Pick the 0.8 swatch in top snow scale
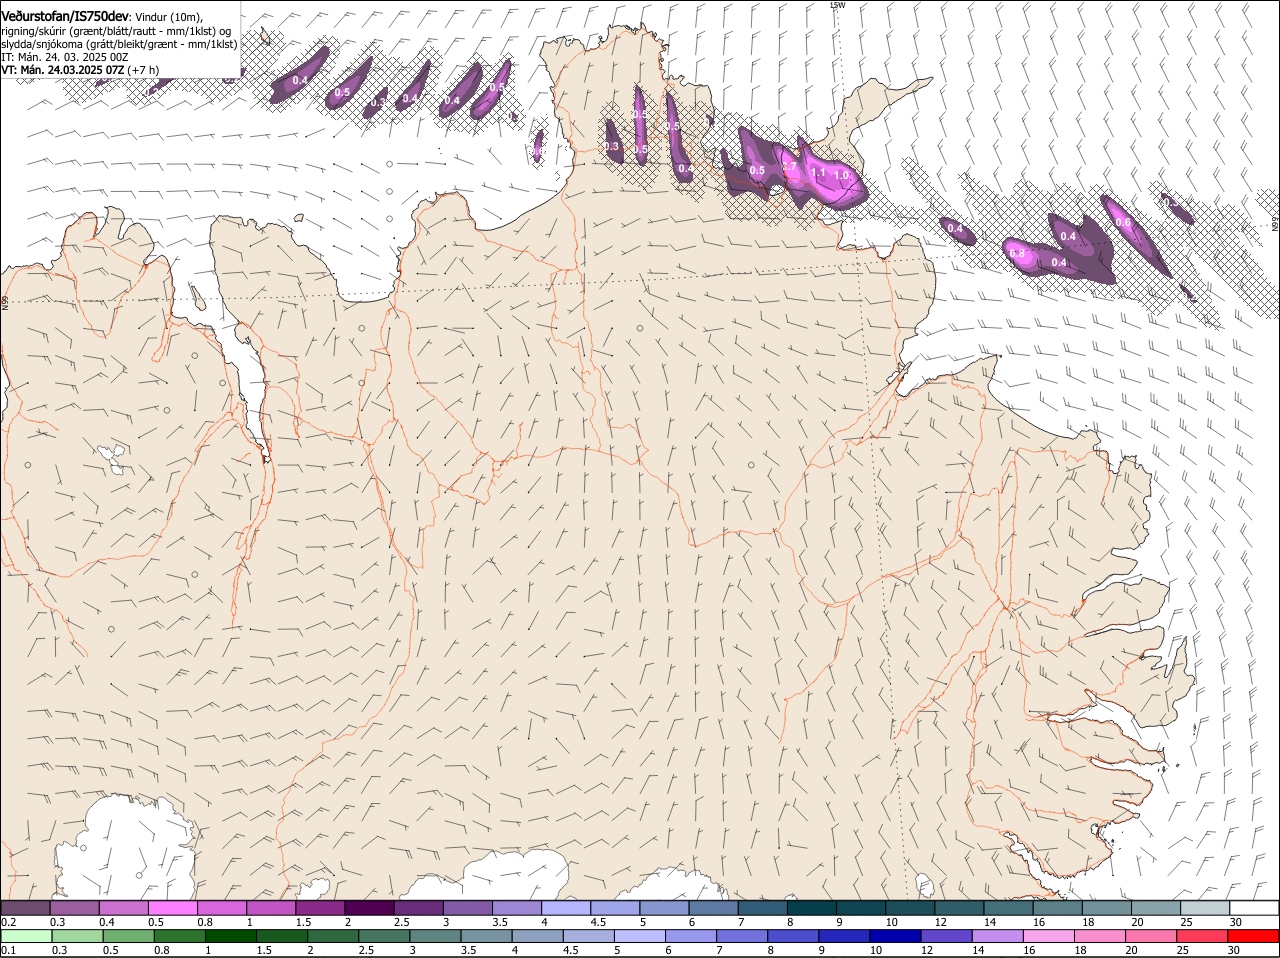Image resolution: width=1280 pixels, height=958 pixels. tap(221, 908)
